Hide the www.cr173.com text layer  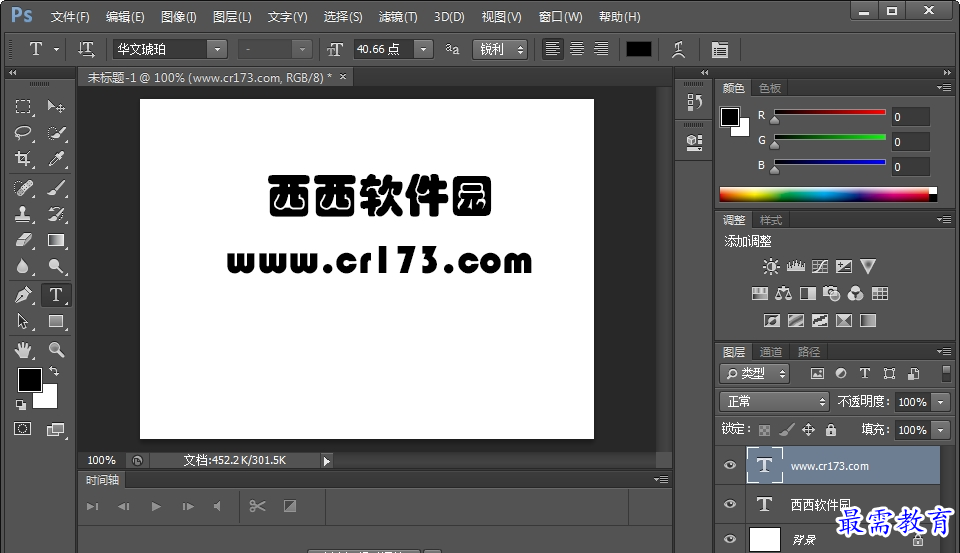point(730,465)
